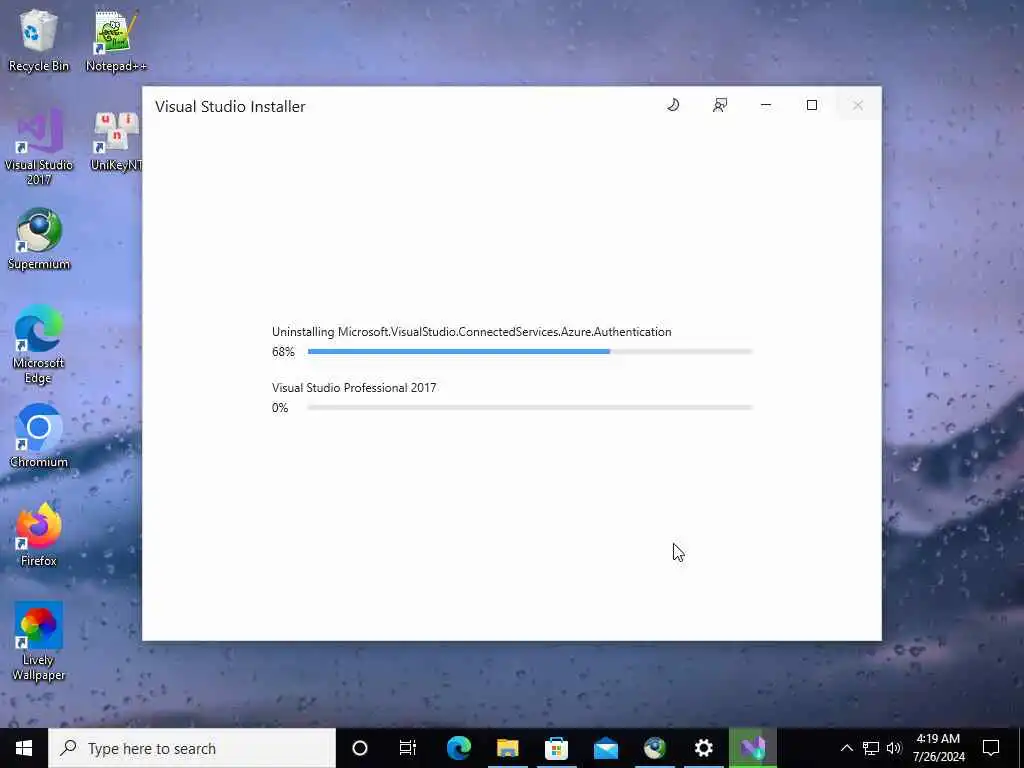Open Cortana circle button on taskbar
The image size is (1024, 768).
pyautogui.click(x=360, y=748)
